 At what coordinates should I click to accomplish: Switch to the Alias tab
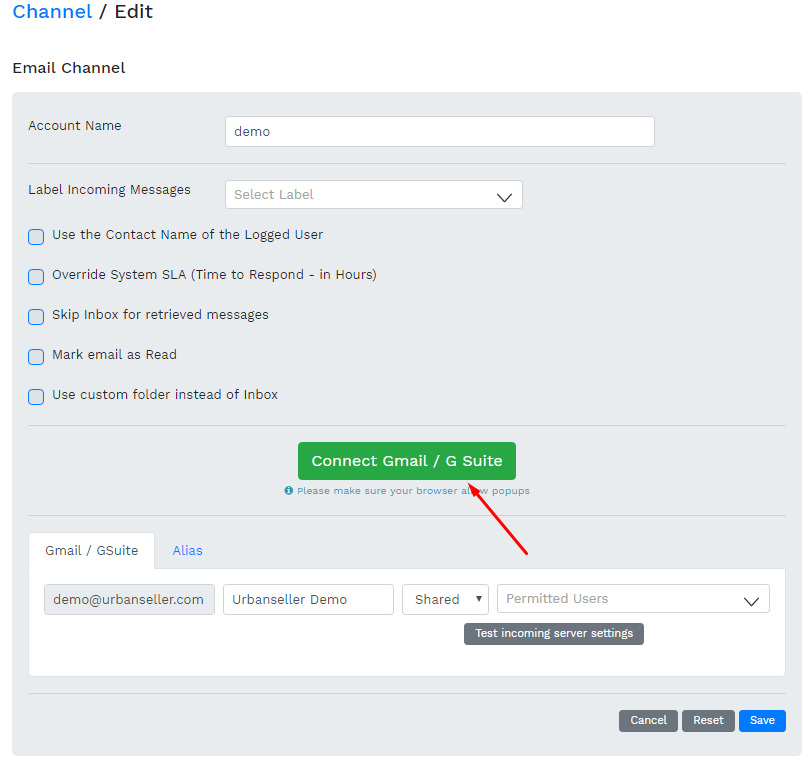pyautogui.click(x=187, y=550)
